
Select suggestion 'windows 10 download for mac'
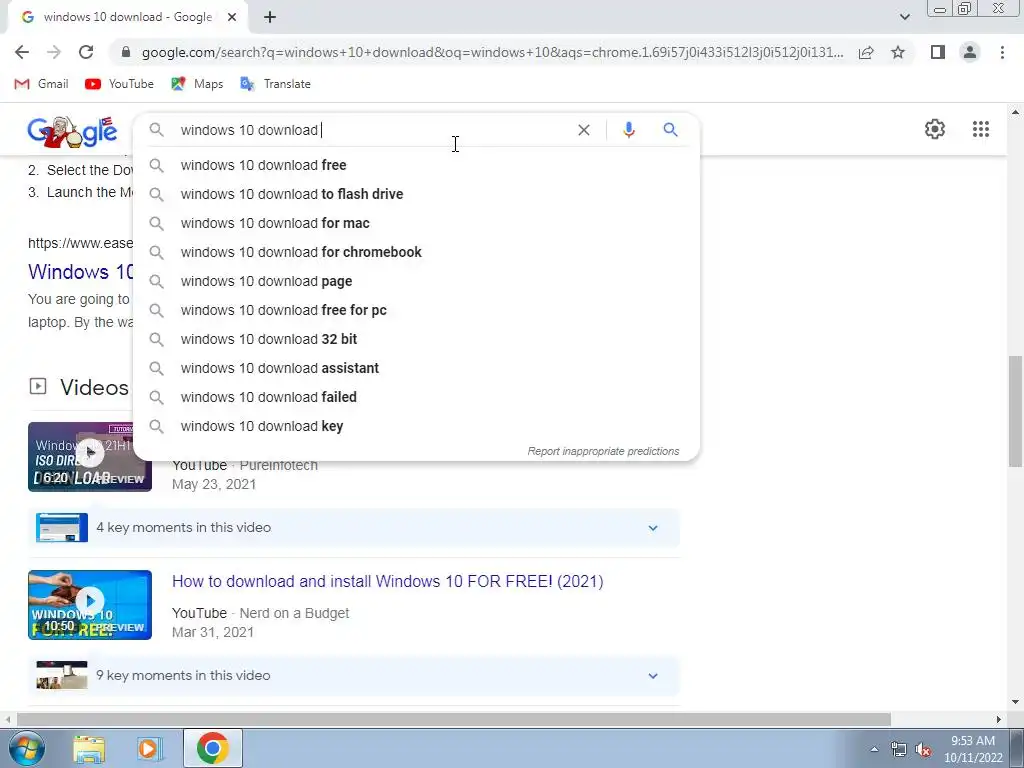click(417, 223)
